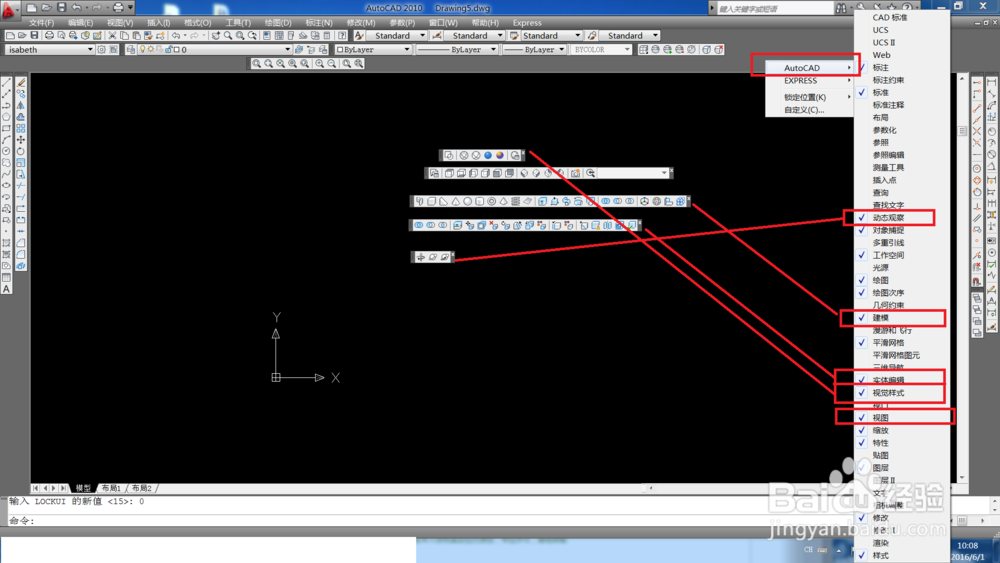This screenshot has width=1000, height=563.
Task: Open the 视图(V) menu
Action: [x=120, y=23]
